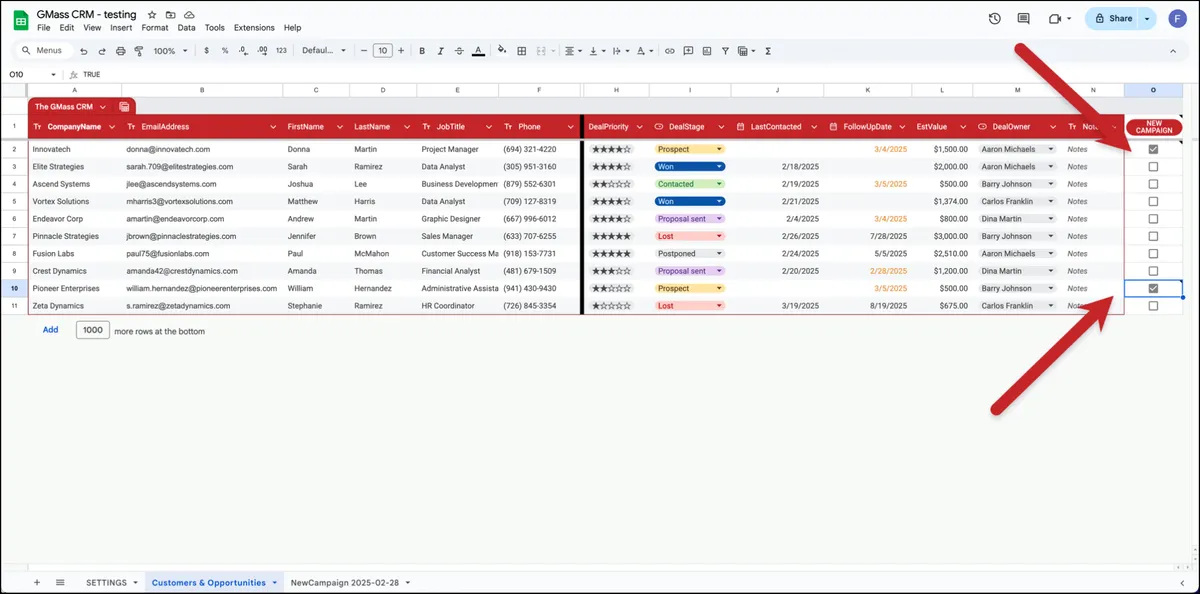This screenshot has height=594, width=1200.
Task: Toggle italic formatting
Action: [440, 50]
